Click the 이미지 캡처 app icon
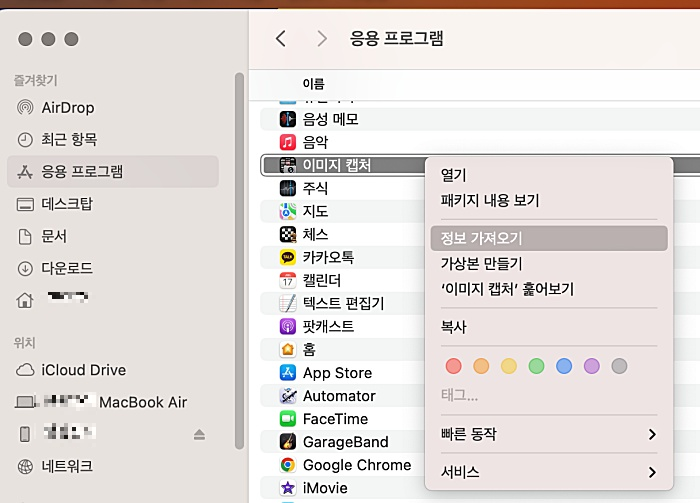Image resolution: width=700 pixels, height=503 pixels. coord(288,165)
